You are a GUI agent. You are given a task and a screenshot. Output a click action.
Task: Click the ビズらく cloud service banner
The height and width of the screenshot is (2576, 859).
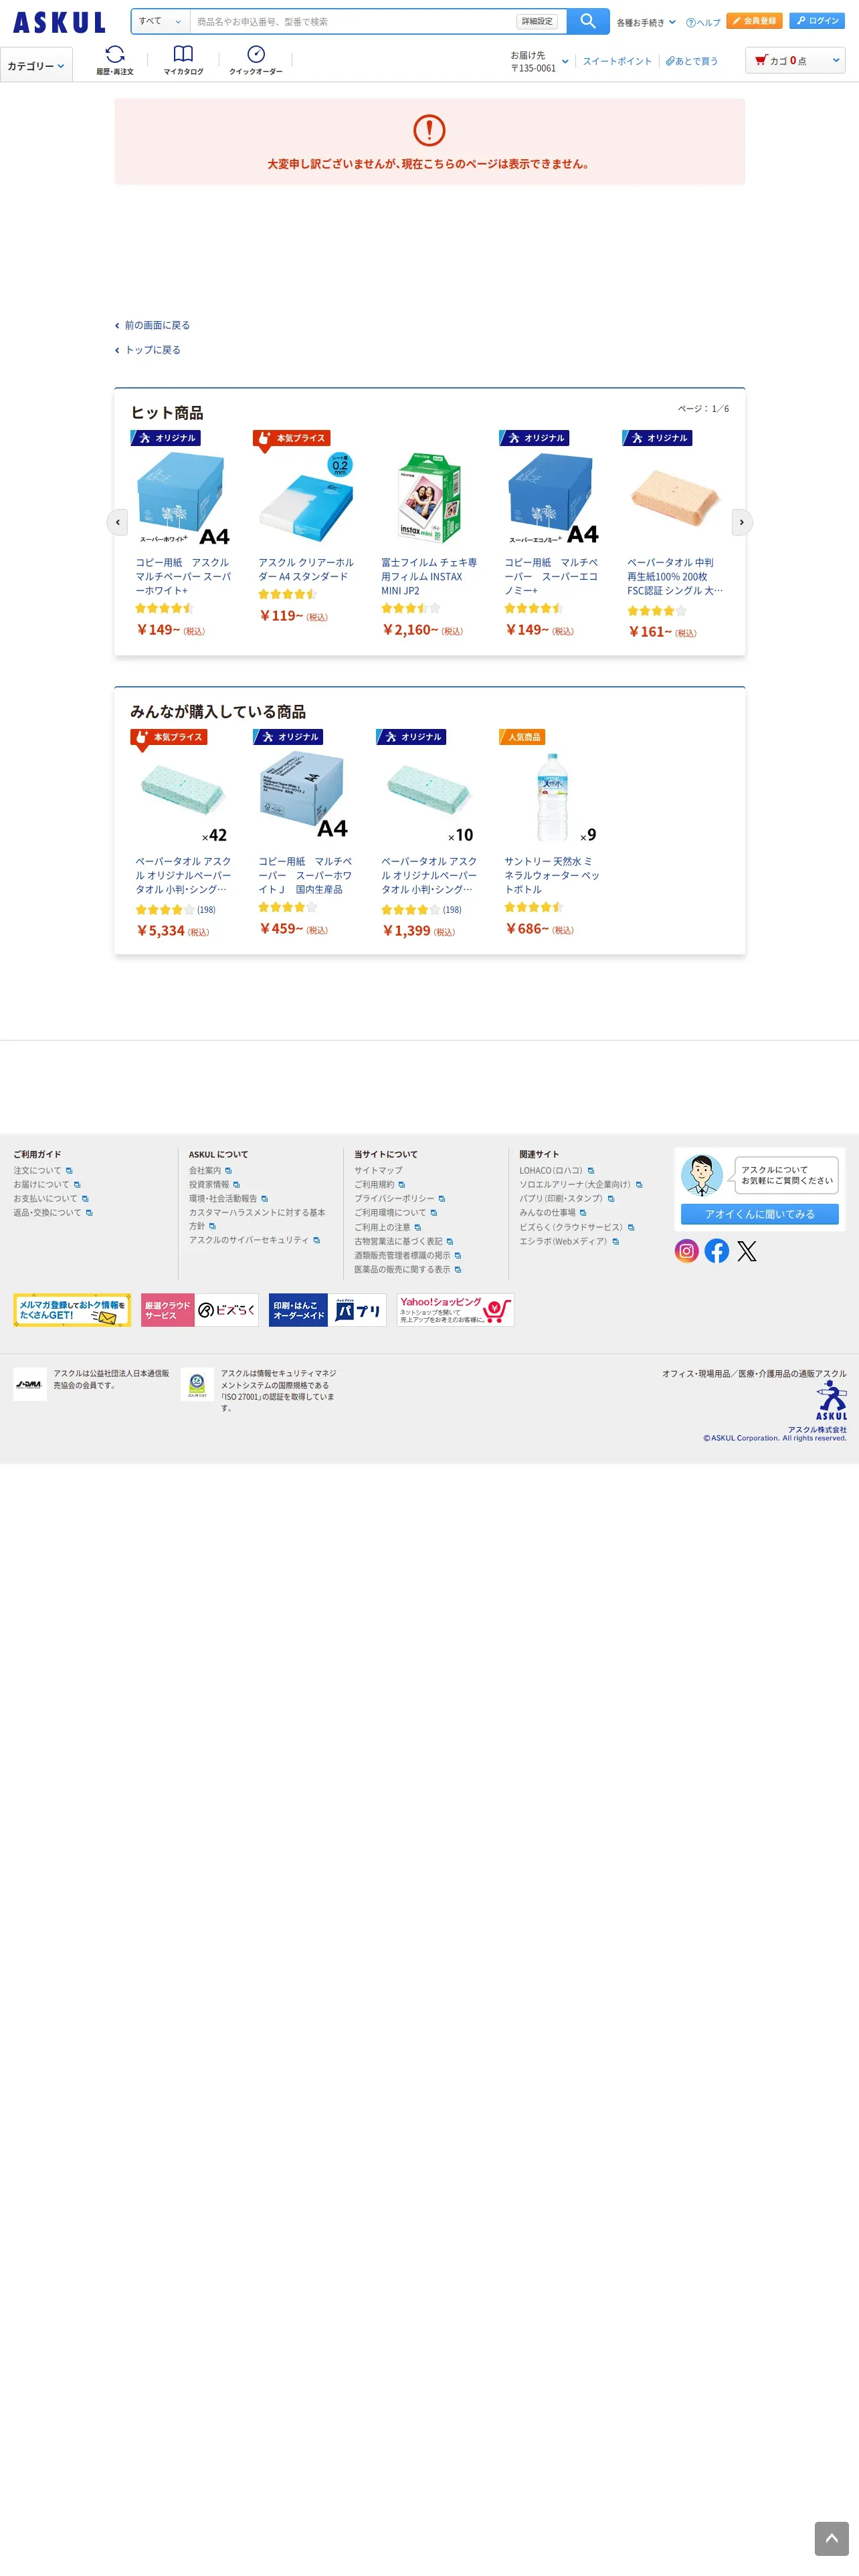199,1310
